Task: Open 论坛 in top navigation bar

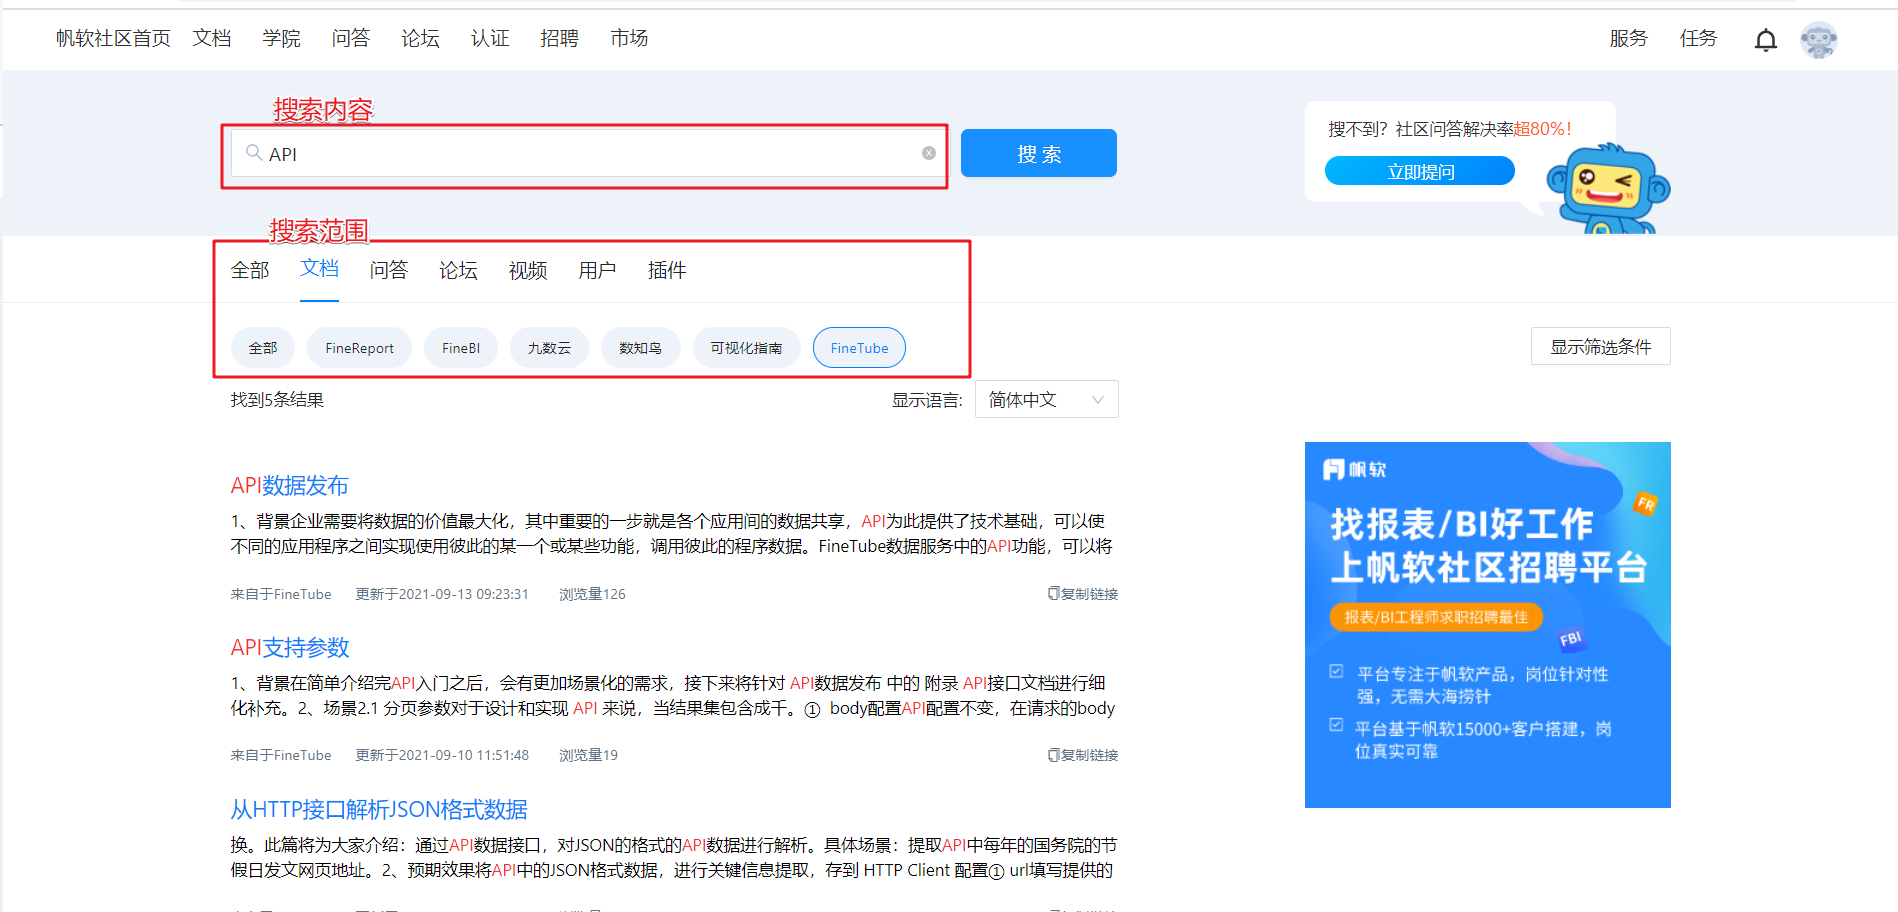Action: [420, 38]
